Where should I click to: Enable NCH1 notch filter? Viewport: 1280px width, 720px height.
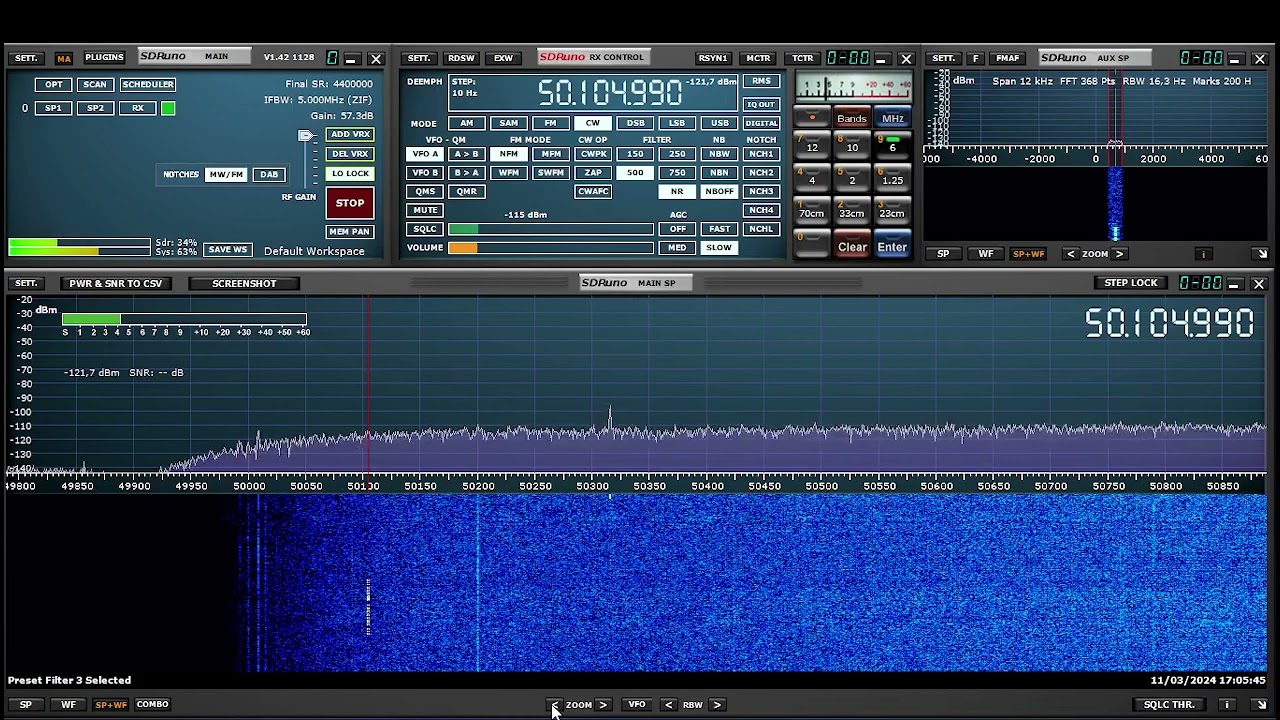[x=761, y=154]
